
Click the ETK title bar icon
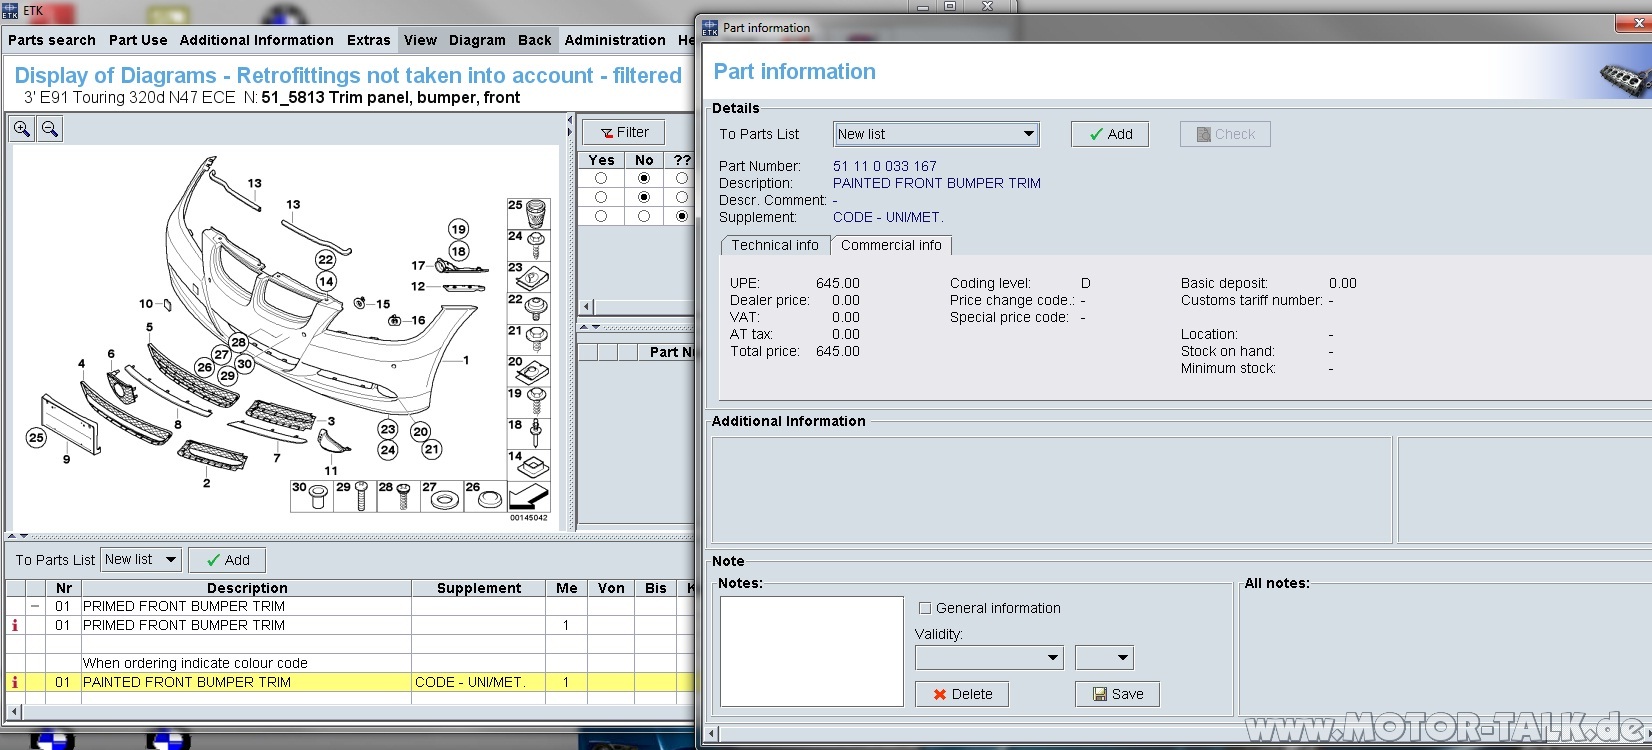tap(10, 11)
